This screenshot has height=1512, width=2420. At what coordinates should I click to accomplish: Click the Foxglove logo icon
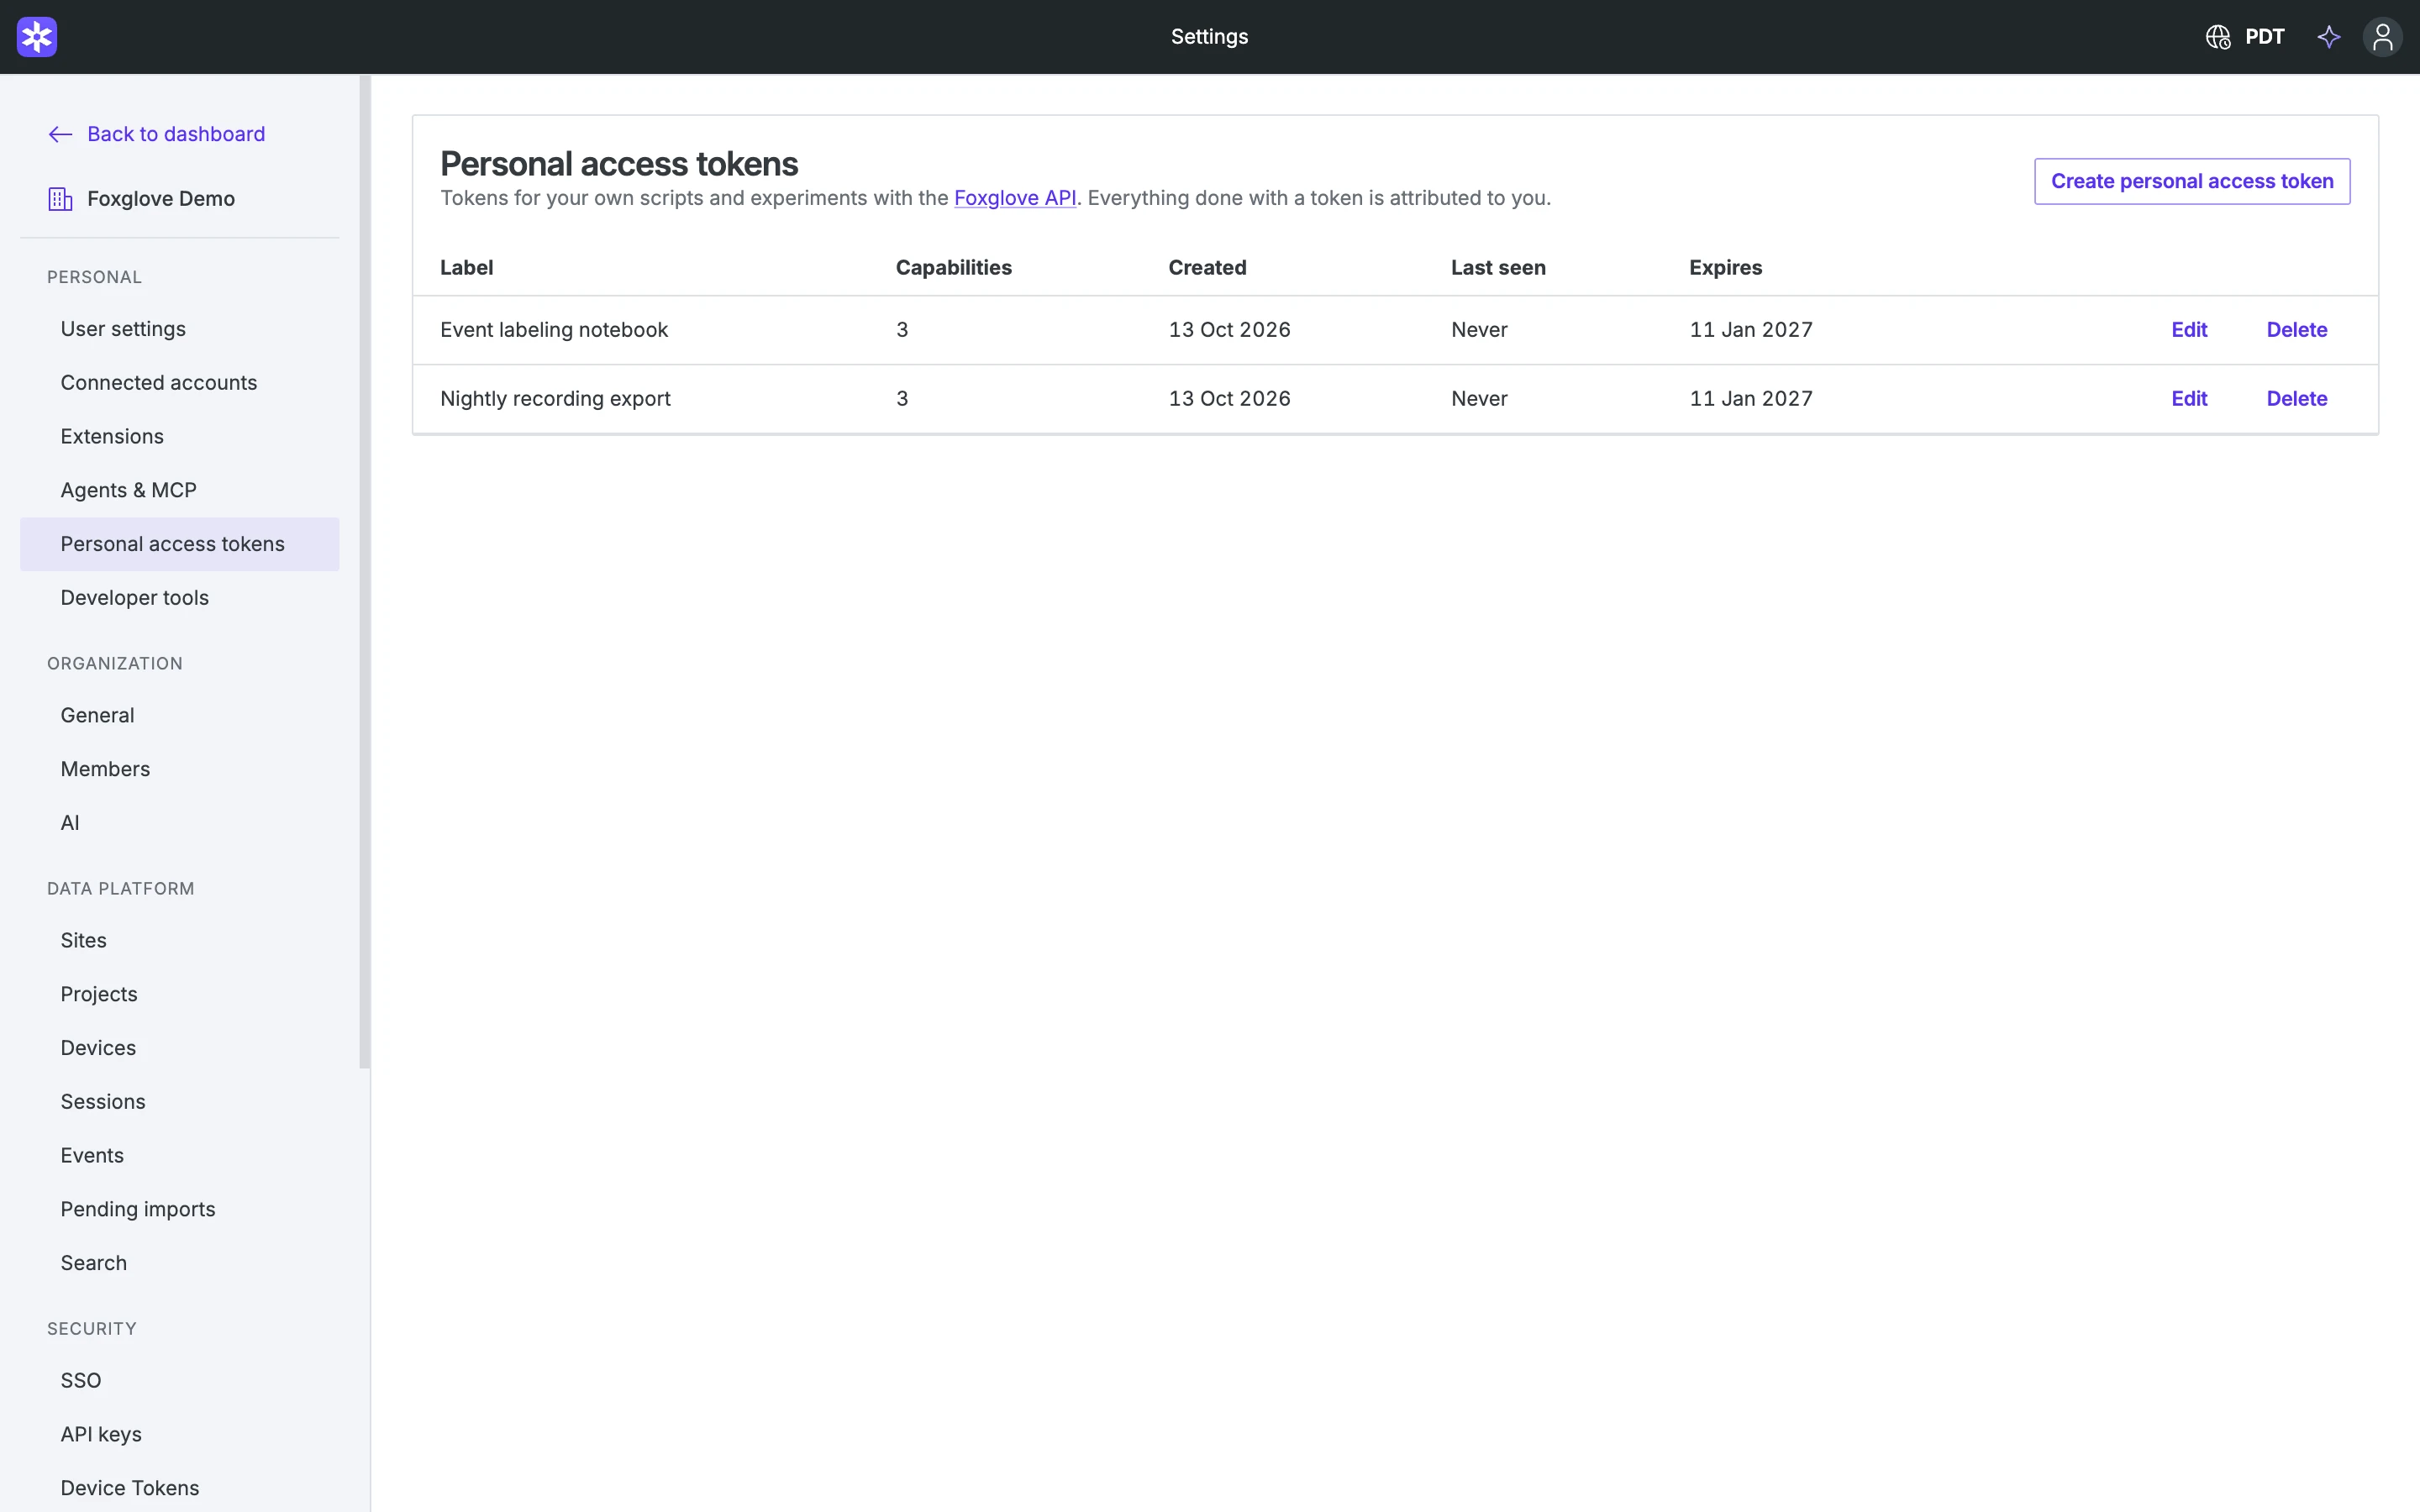[x=37, y=37]
